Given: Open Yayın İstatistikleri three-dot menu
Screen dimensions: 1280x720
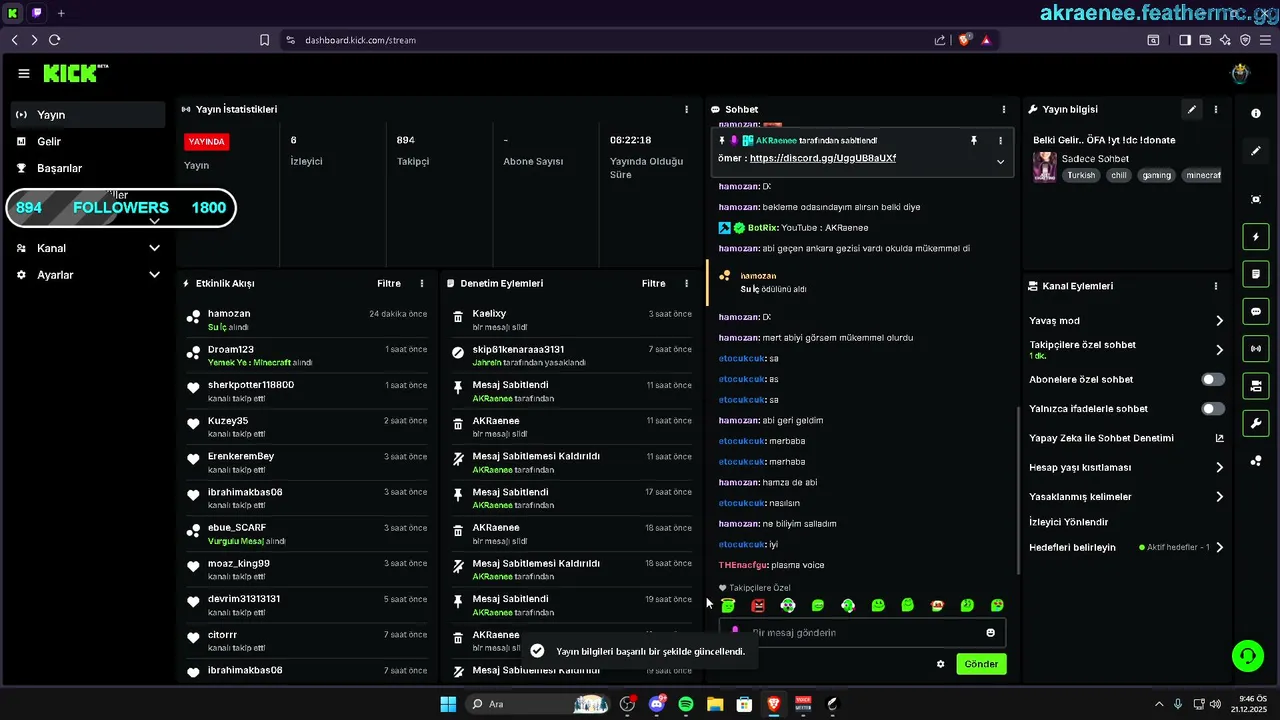Looking at the screenshot, I should tap(686, 109).
